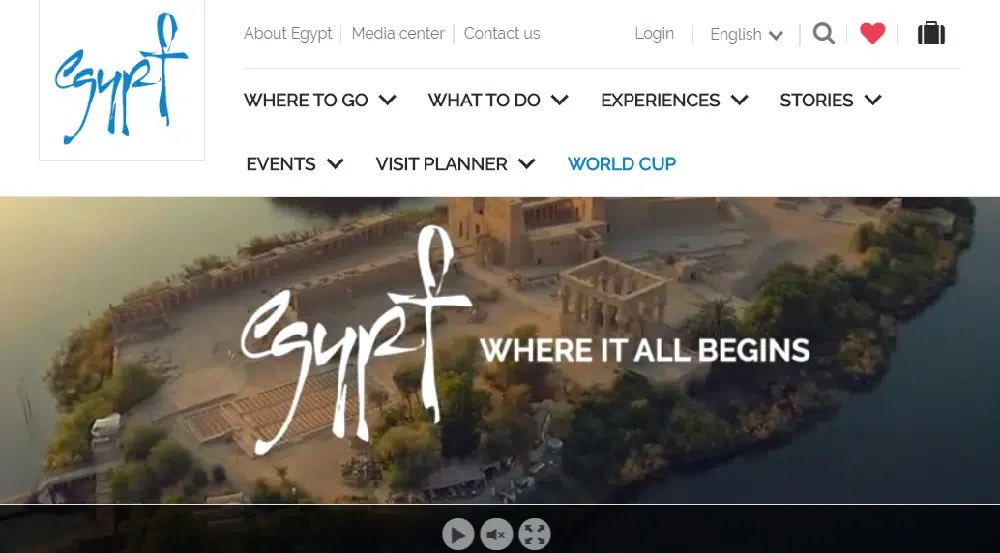This screenshot has height=553, width=1000.
Task: Go to the World Cup page
Action: point(622,164)
